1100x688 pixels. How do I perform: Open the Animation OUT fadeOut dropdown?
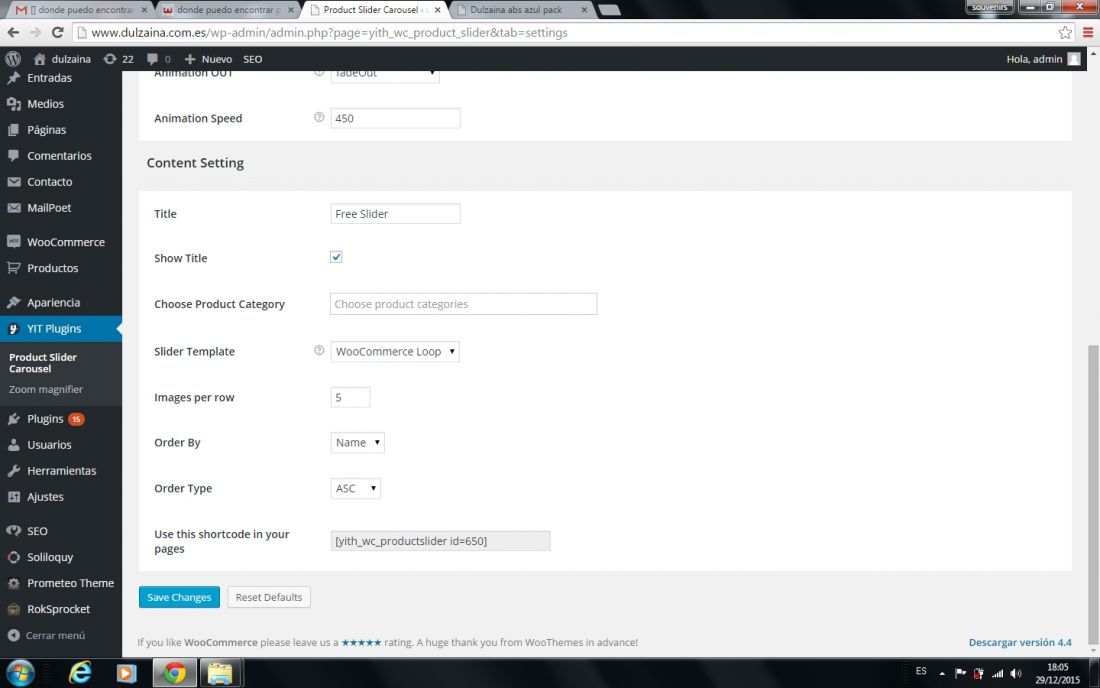(385, 74)
